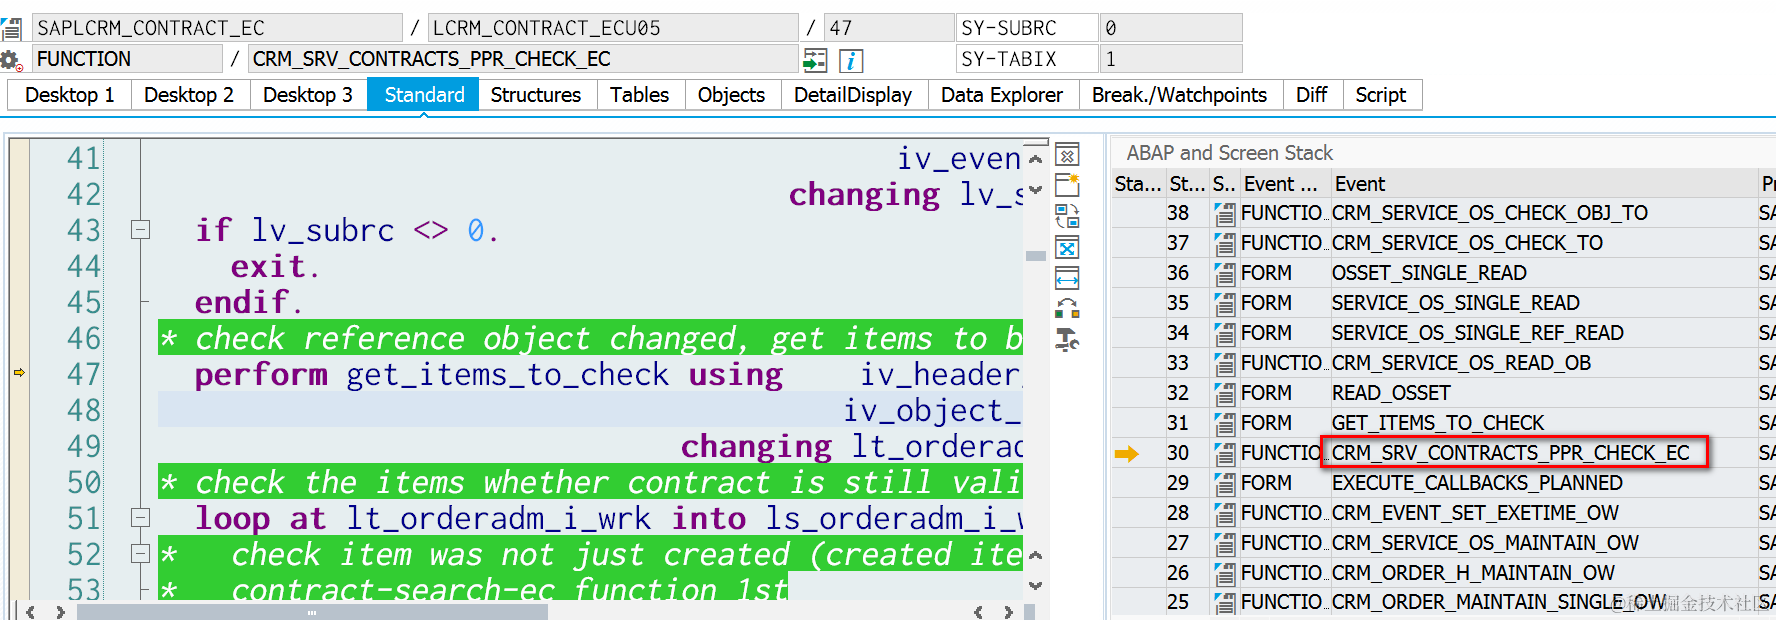Click source icon of stack row 34
The width and height of the screenshot is (1776, 620).
pyautogui.click(x=1223, y=333)
